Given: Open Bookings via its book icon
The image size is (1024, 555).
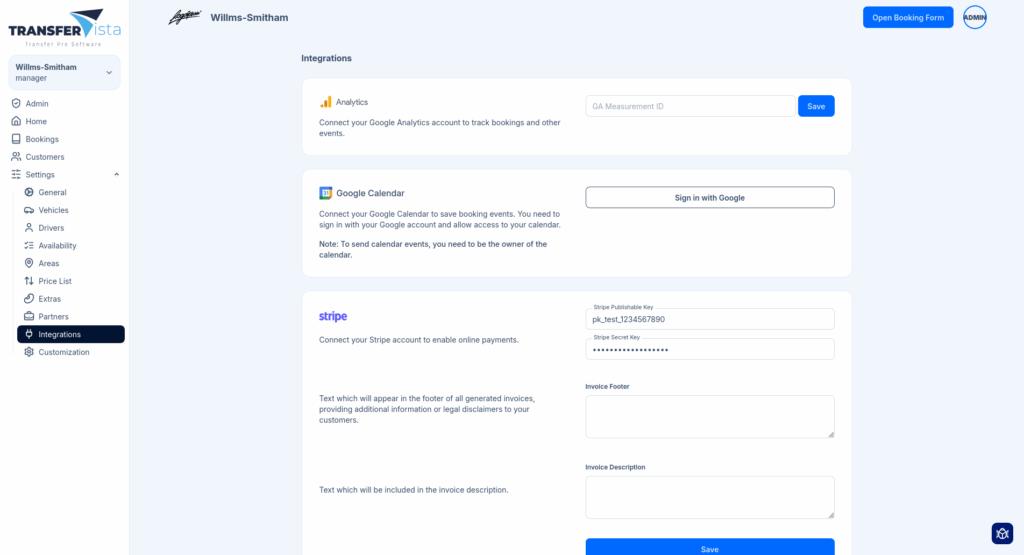Looking at the screenshot, I should [16, 139].
